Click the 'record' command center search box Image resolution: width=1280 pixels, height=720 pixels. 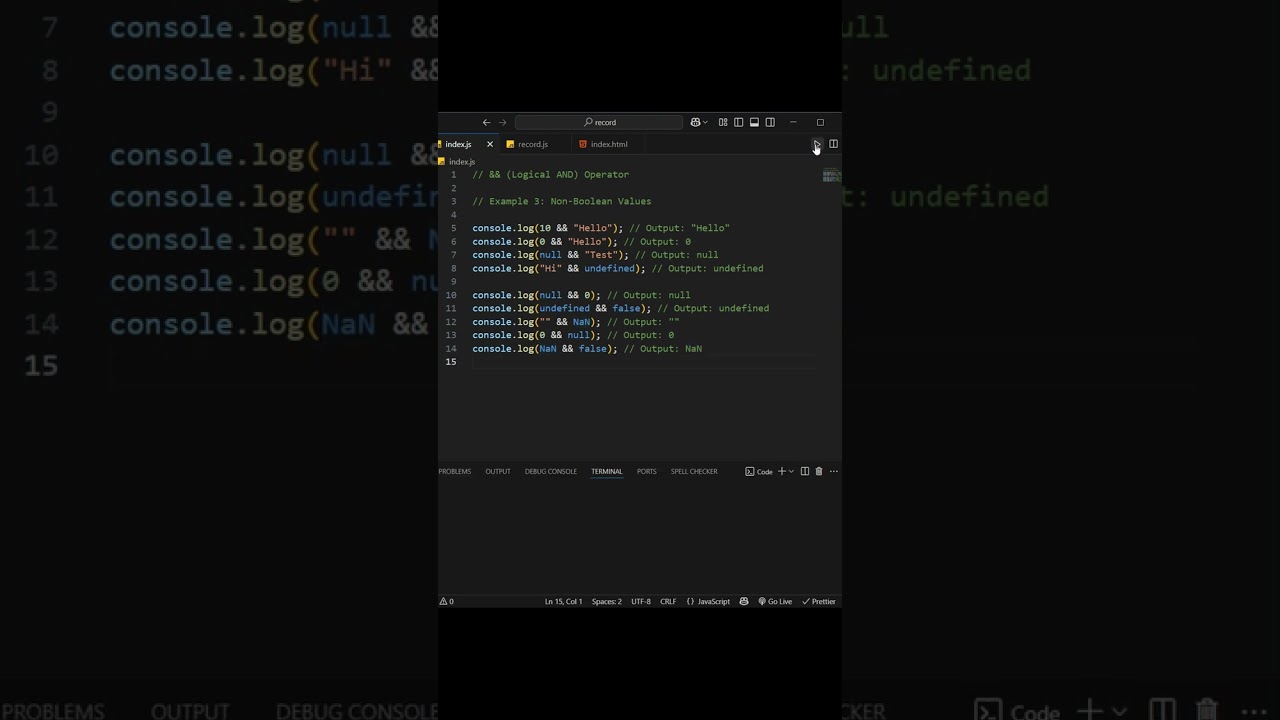(599, 122)
